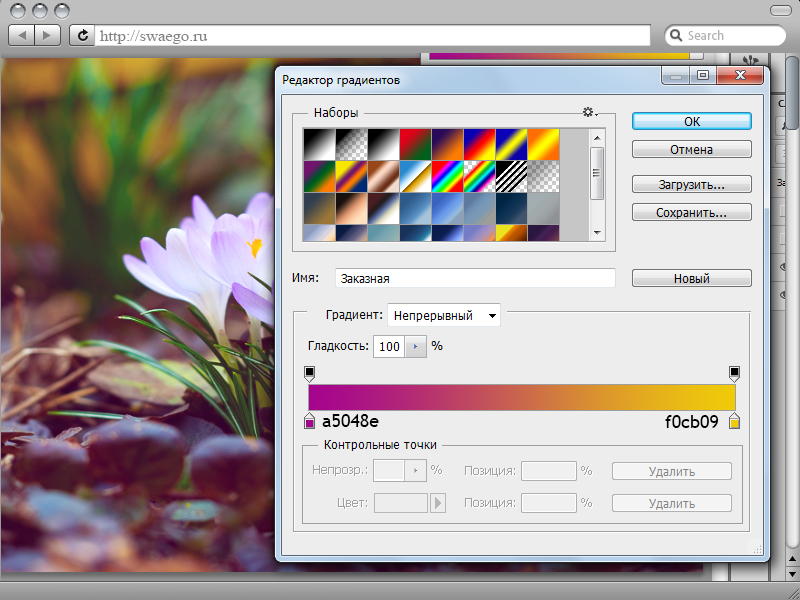Select the full rainbow spectrum preset
The height and width of the screenshot is (600, 800).
coord(447,177)
